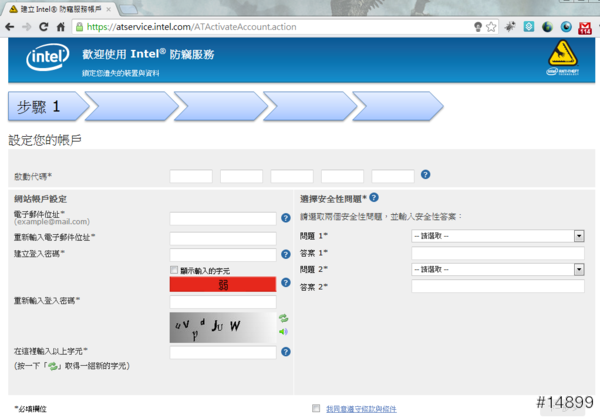Image resolution: width=600 pixels, height=418 pixels.
Task: Click the URL address bar
Action: click(276, 27)
